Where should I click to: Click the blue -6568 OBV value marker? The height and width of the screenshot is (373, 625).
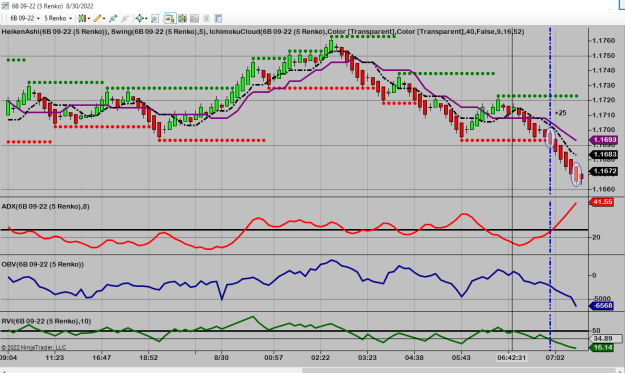click(602, 306)
